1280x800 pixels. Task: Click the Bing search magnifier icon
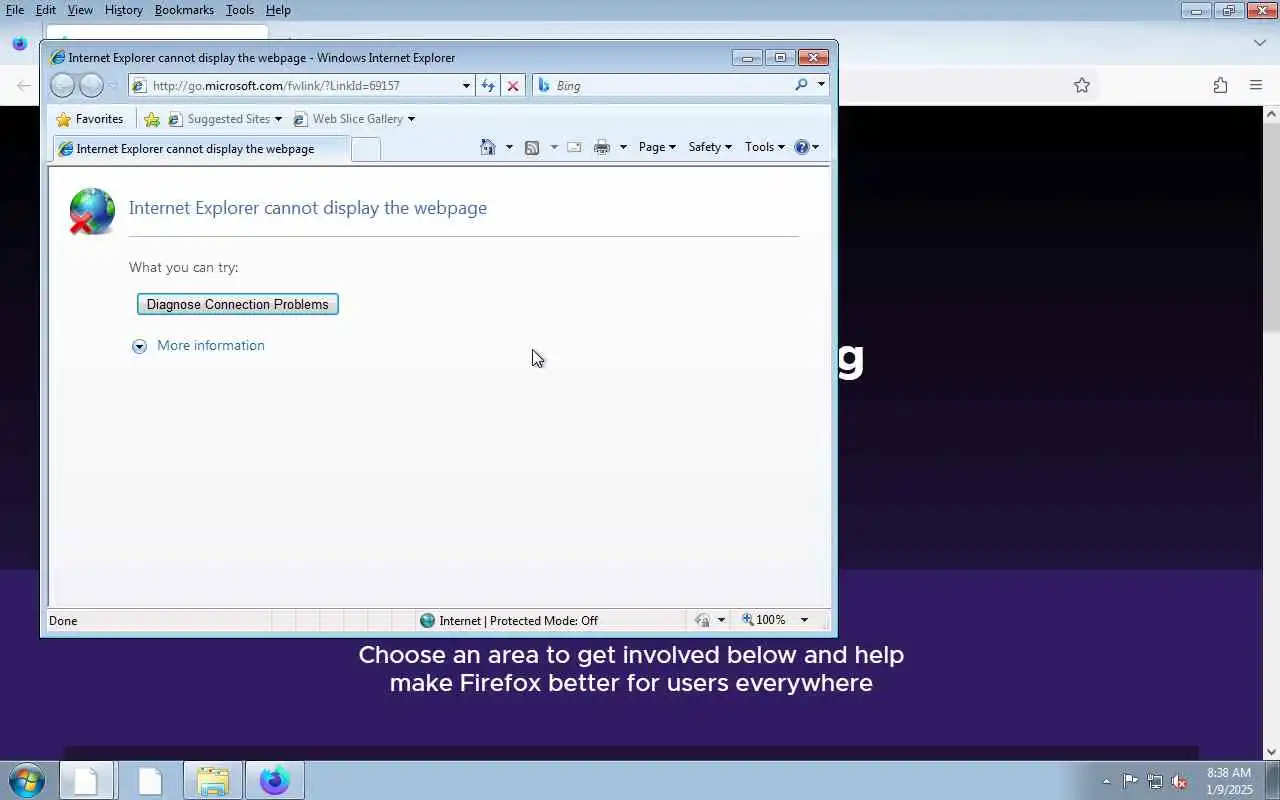pos(801,85)
